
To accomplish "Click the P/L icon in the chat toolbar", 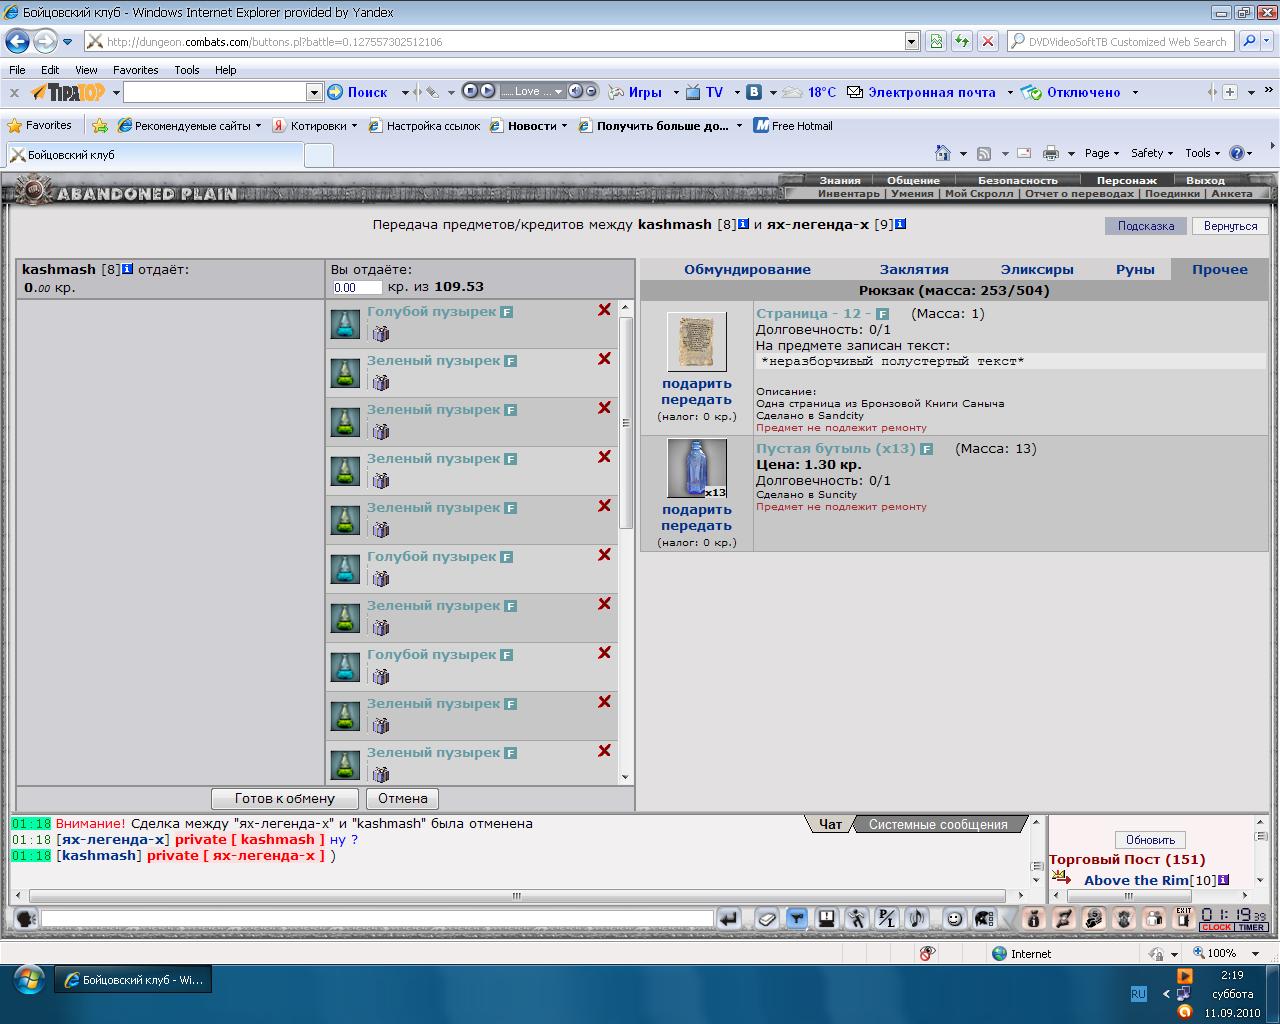I will coord(886,918).
